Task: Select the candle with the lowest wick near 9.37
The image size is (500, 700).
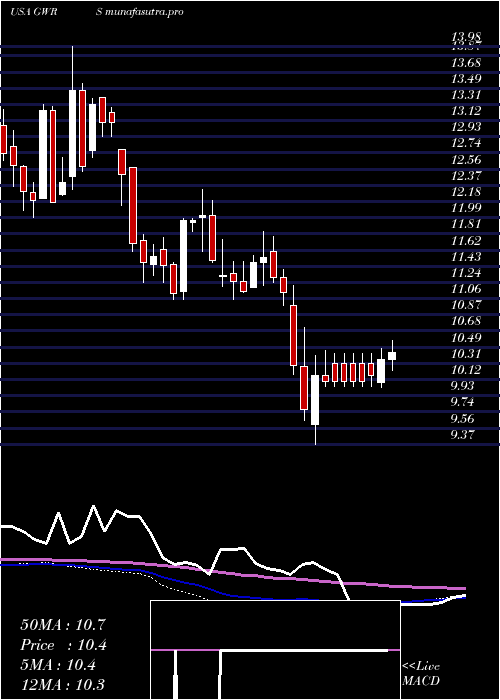Action: click(x=315, y=400)
